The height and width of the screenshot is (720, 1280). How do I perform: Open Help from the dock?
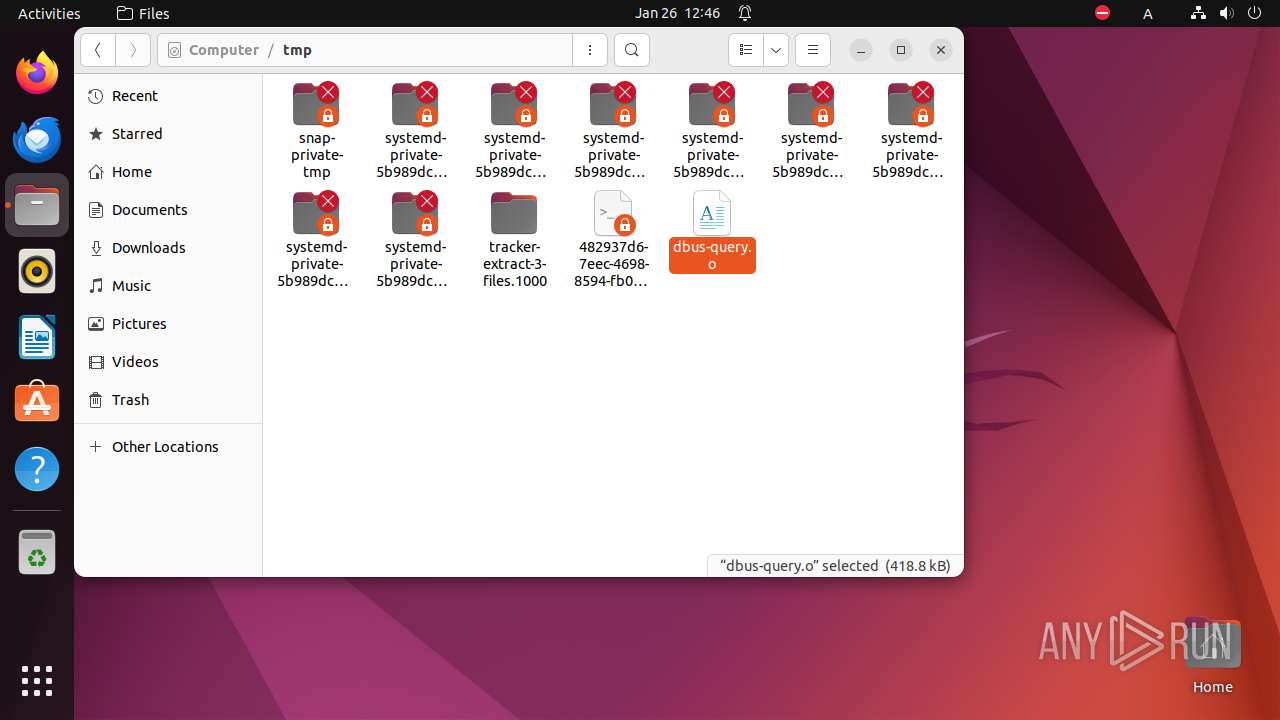[x=37, y=469]
